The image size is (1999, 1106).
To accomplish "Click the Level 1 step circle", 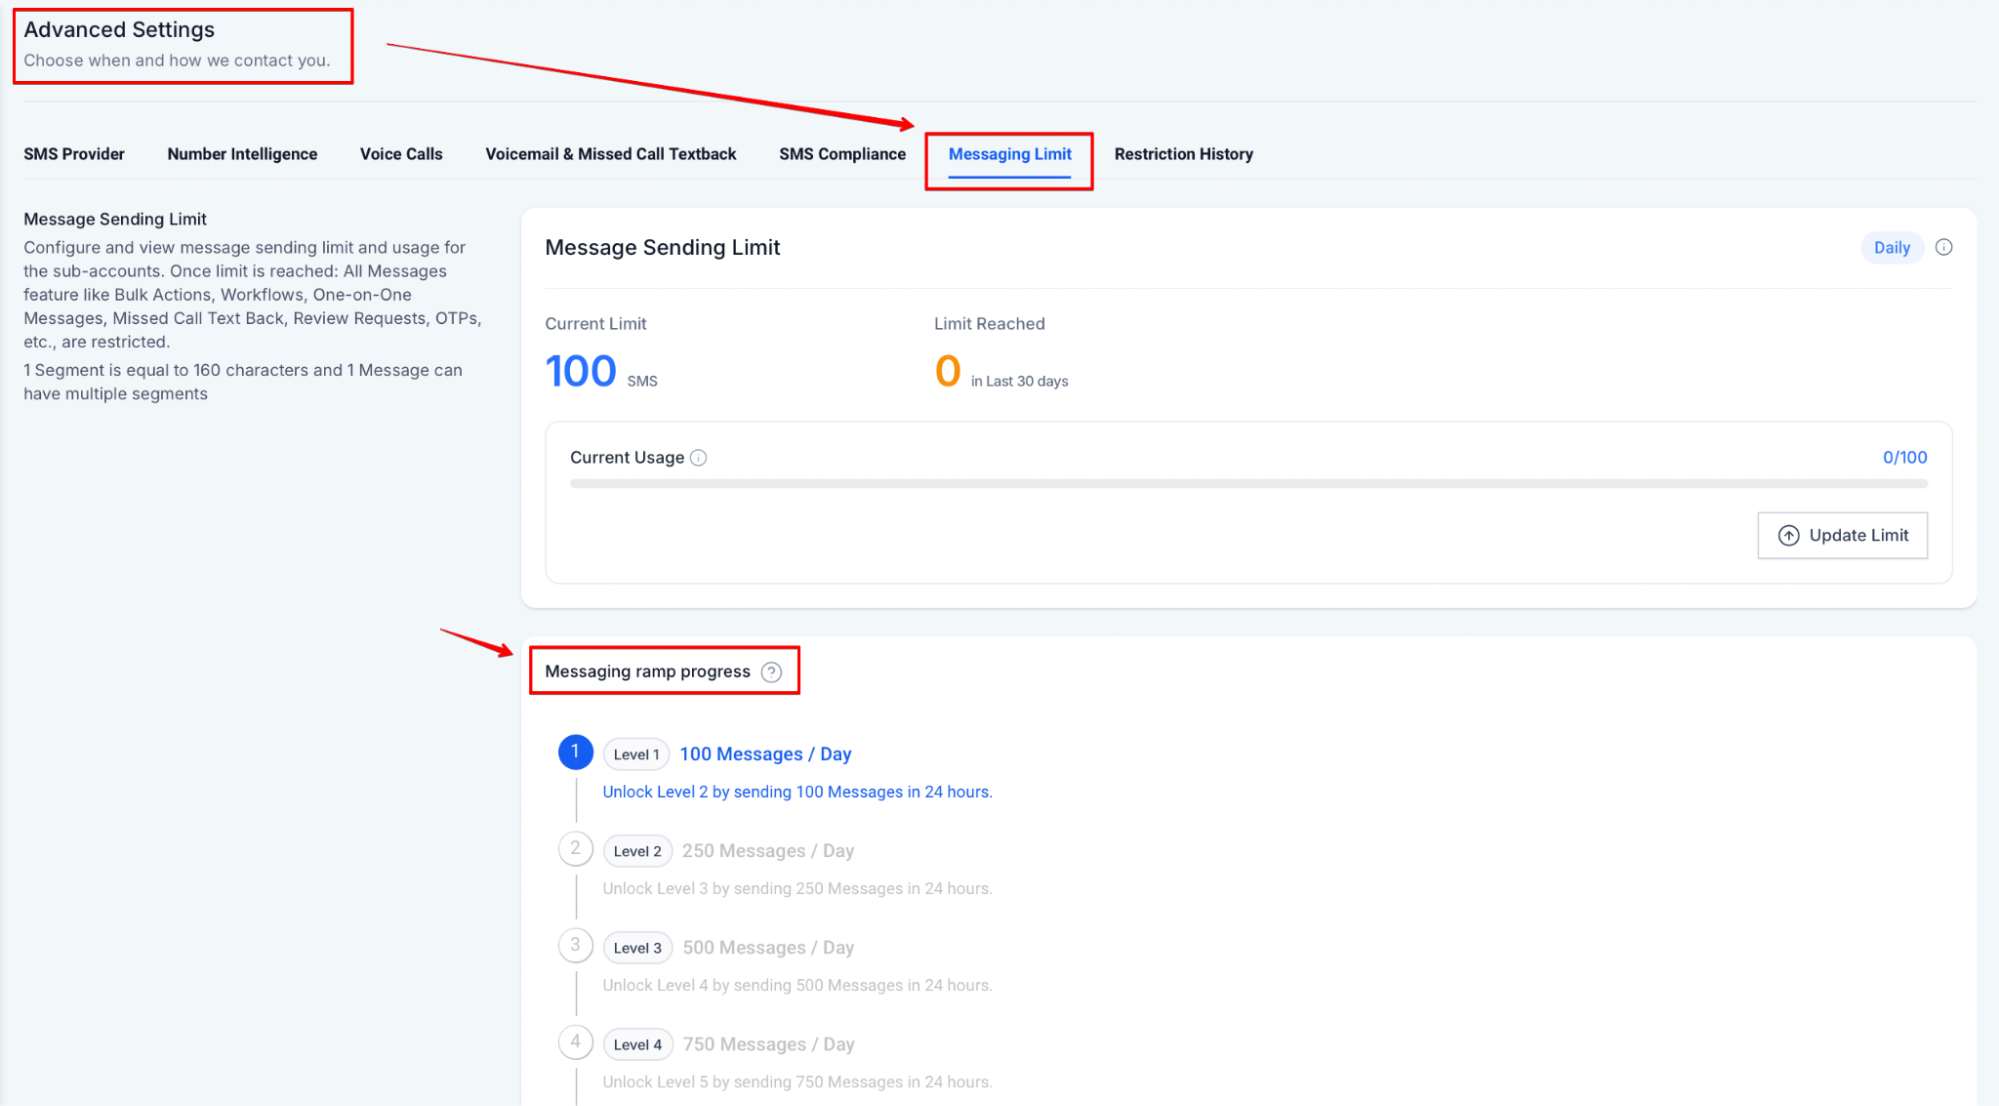I will coord(575,752).
